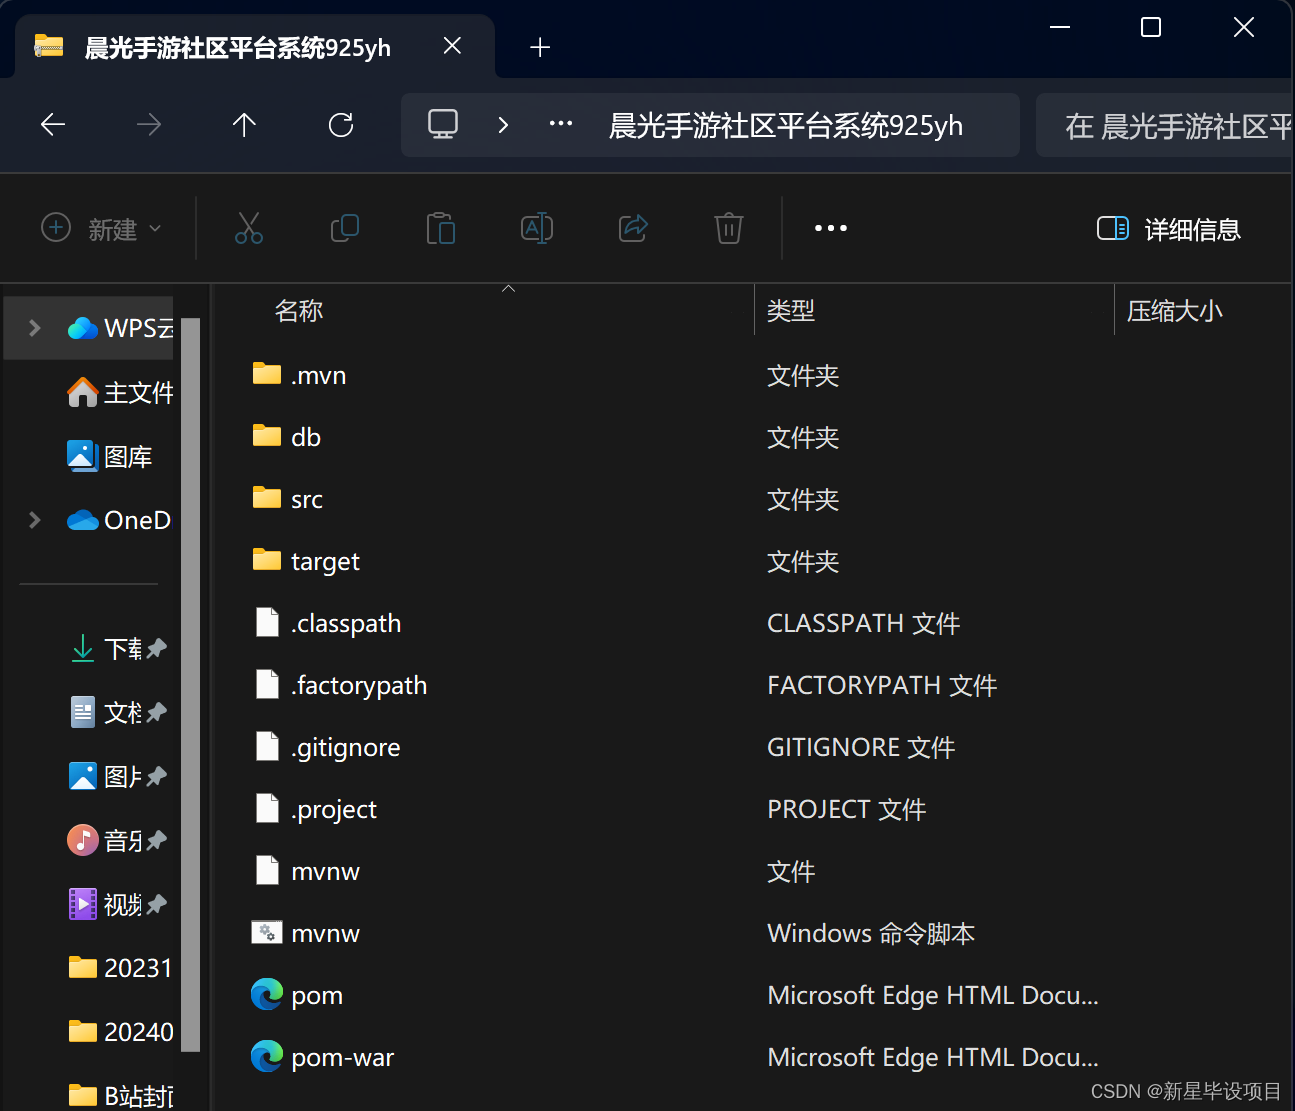The image size is (1295, 1111).
Task: Open 图库 Gallery in the sidebar
Action: pyautogui.click(x=110, y=456)
